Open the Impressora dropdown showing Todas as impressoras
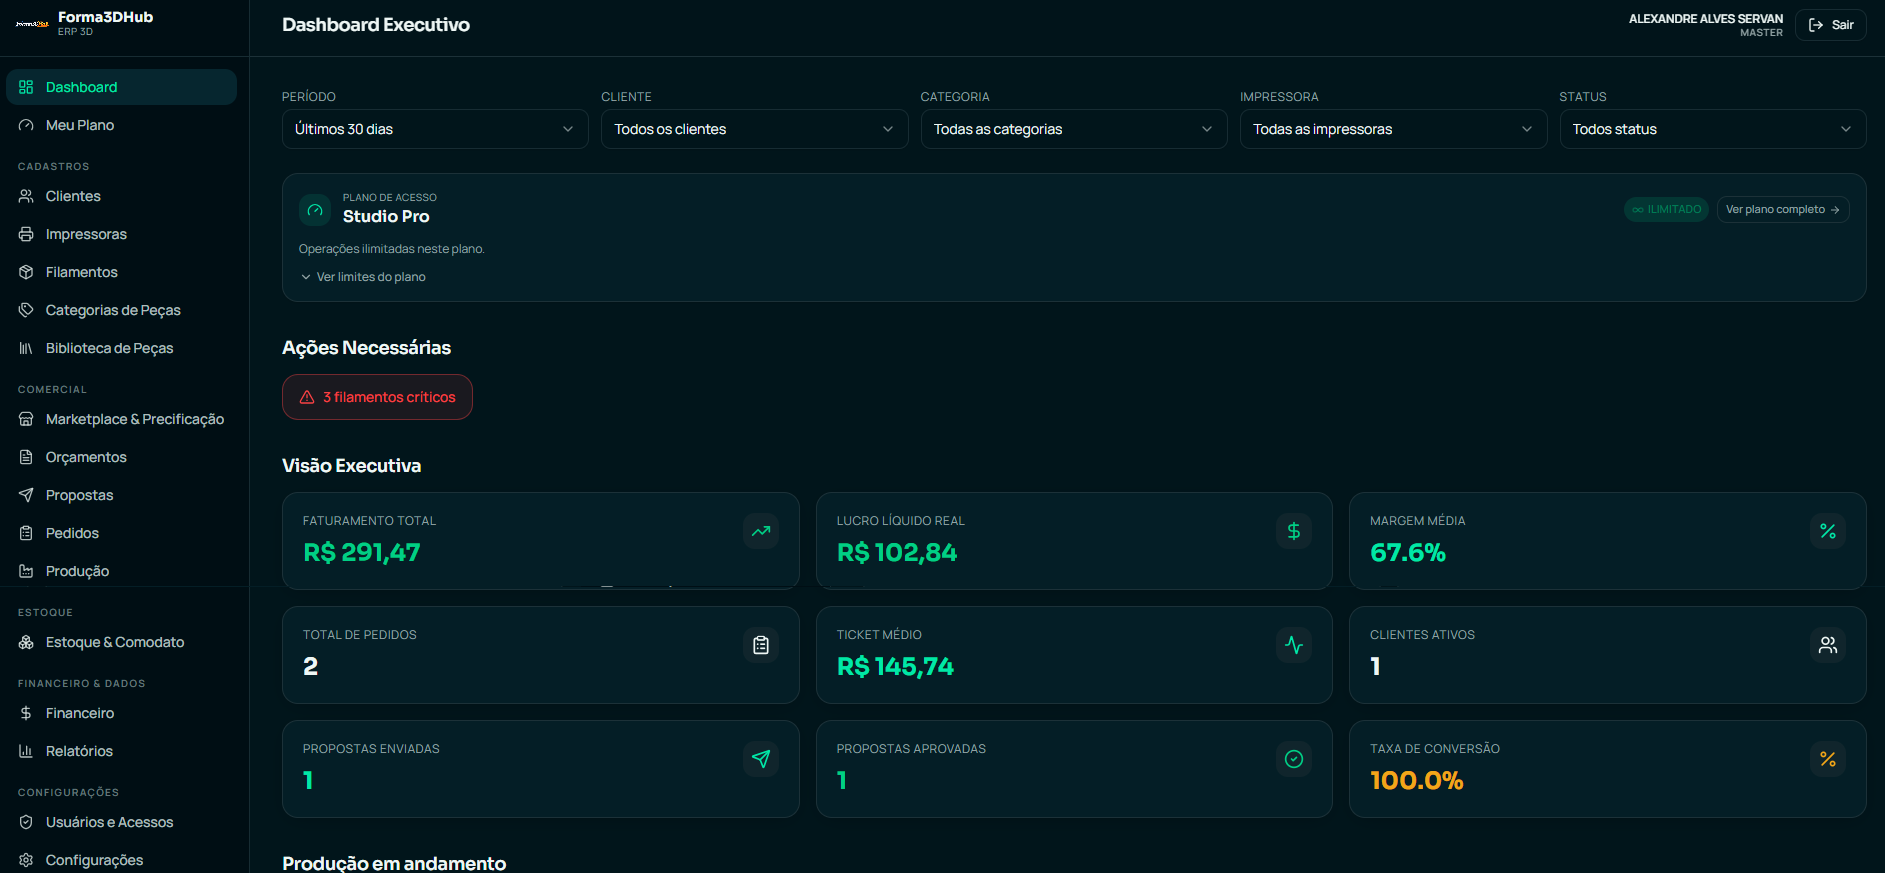1885x873 pixels. 1393,129
